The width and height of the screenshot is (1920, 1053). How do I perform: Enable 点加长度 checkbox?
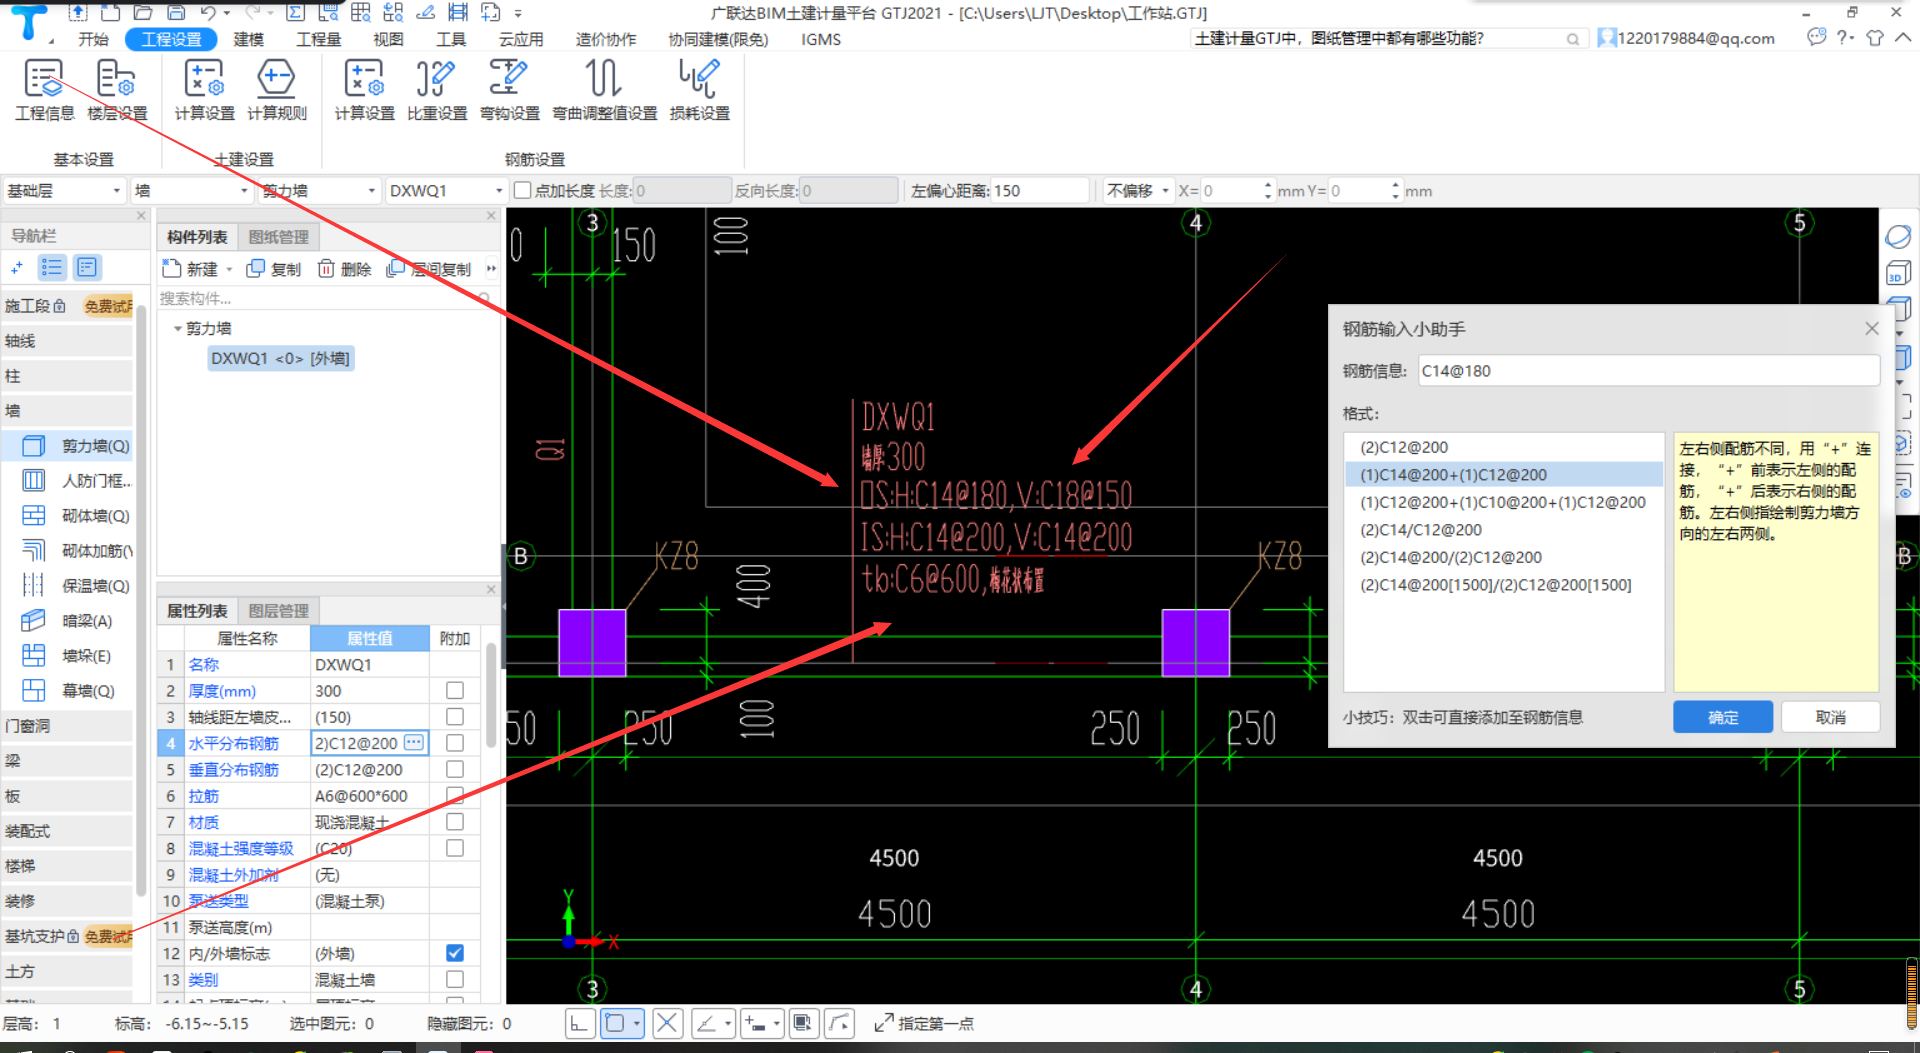[x=522, y=190]
